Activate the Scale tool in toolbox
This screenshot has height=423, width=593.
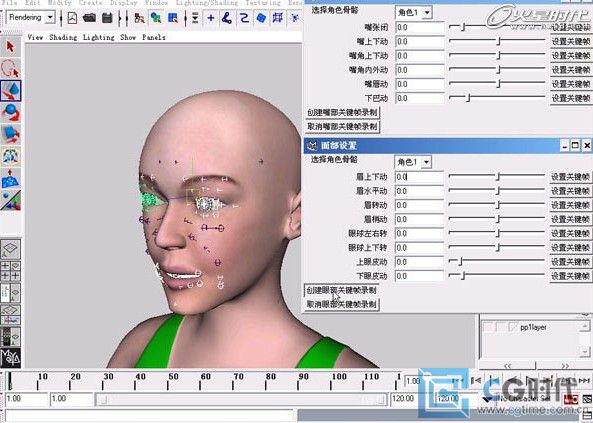(11, 134)
